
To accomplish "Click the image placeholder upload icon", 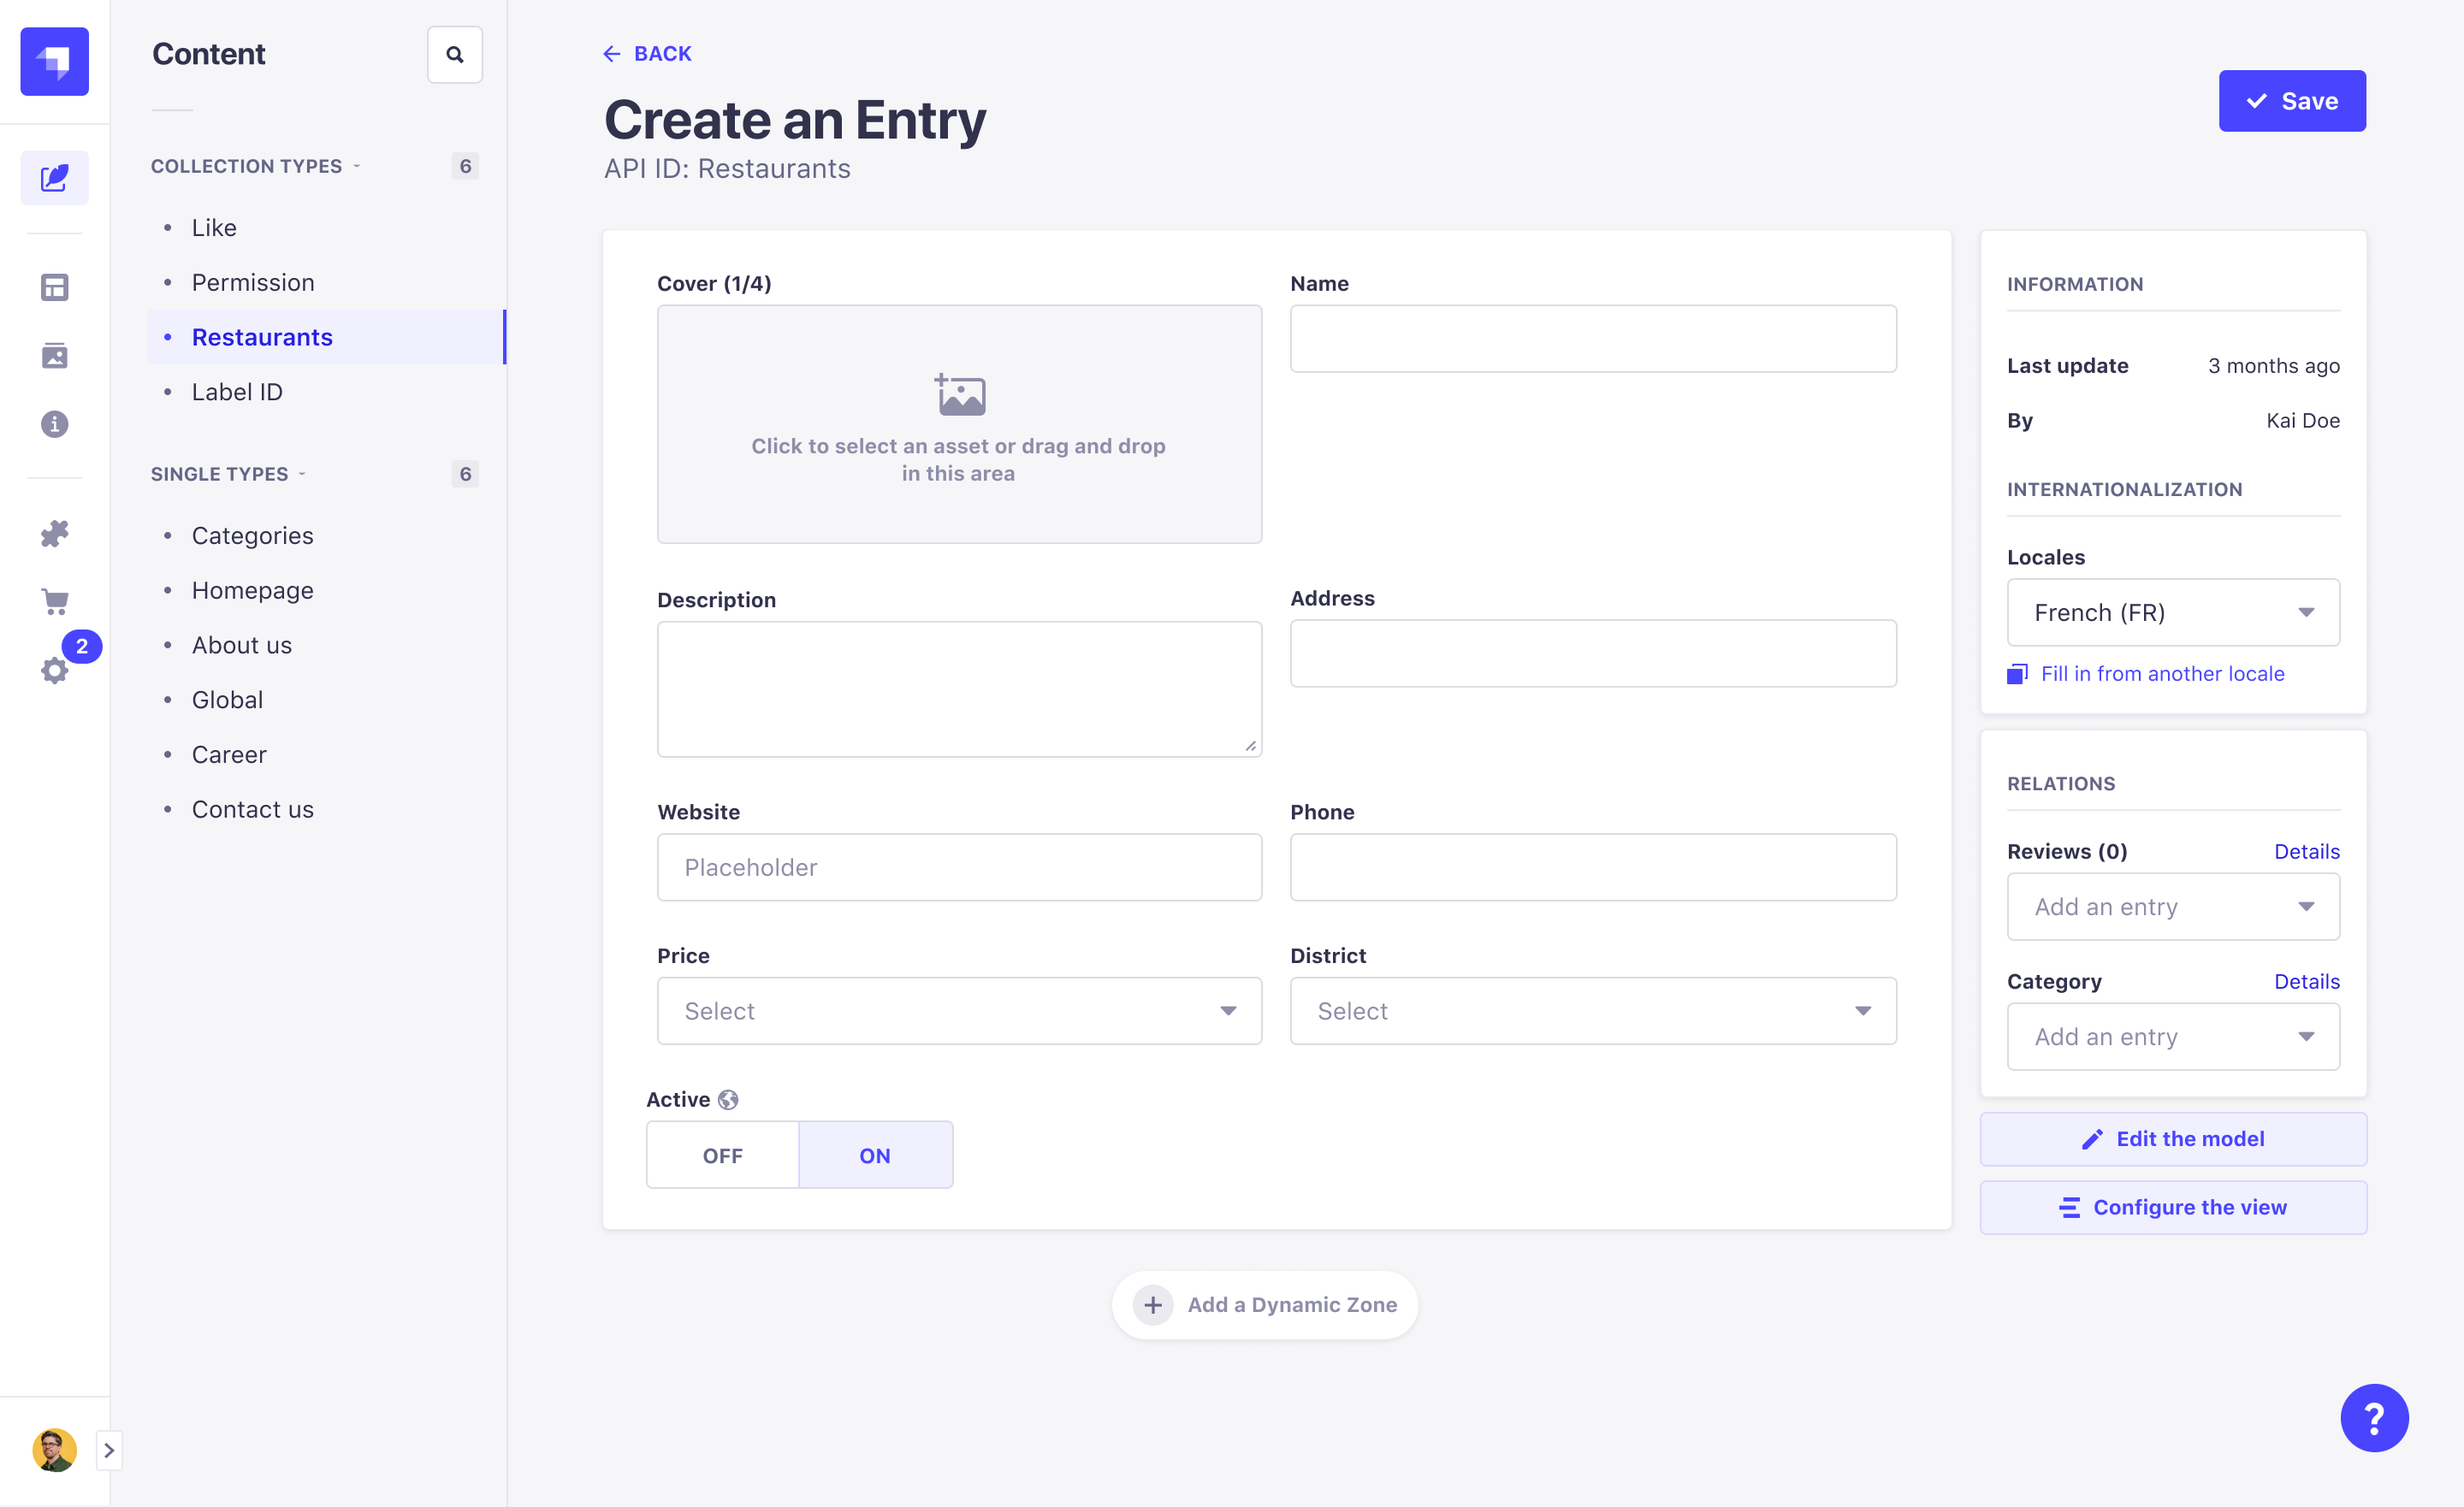I will pos(959,394).
